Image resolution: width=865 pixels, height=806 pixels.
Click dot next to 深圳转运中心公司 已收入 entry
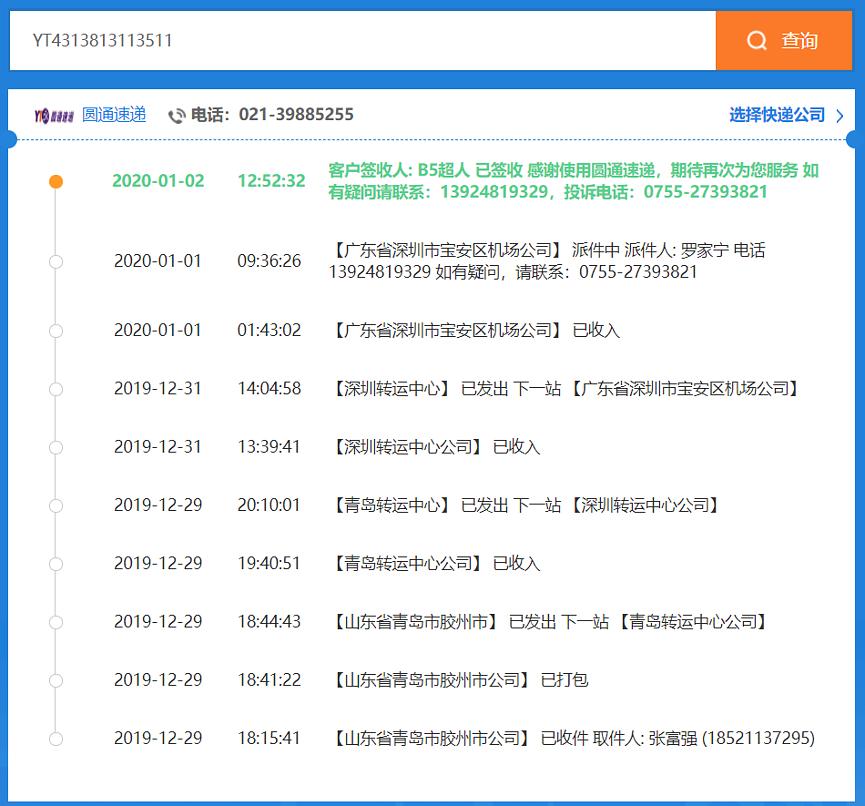tap(56, 447)
